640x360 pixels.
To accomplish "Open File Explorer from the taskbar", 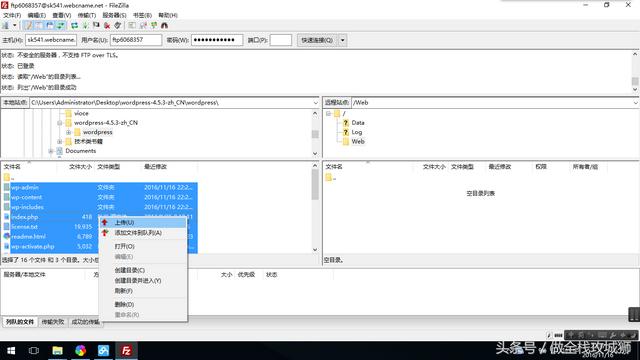I will pos(58,350).
